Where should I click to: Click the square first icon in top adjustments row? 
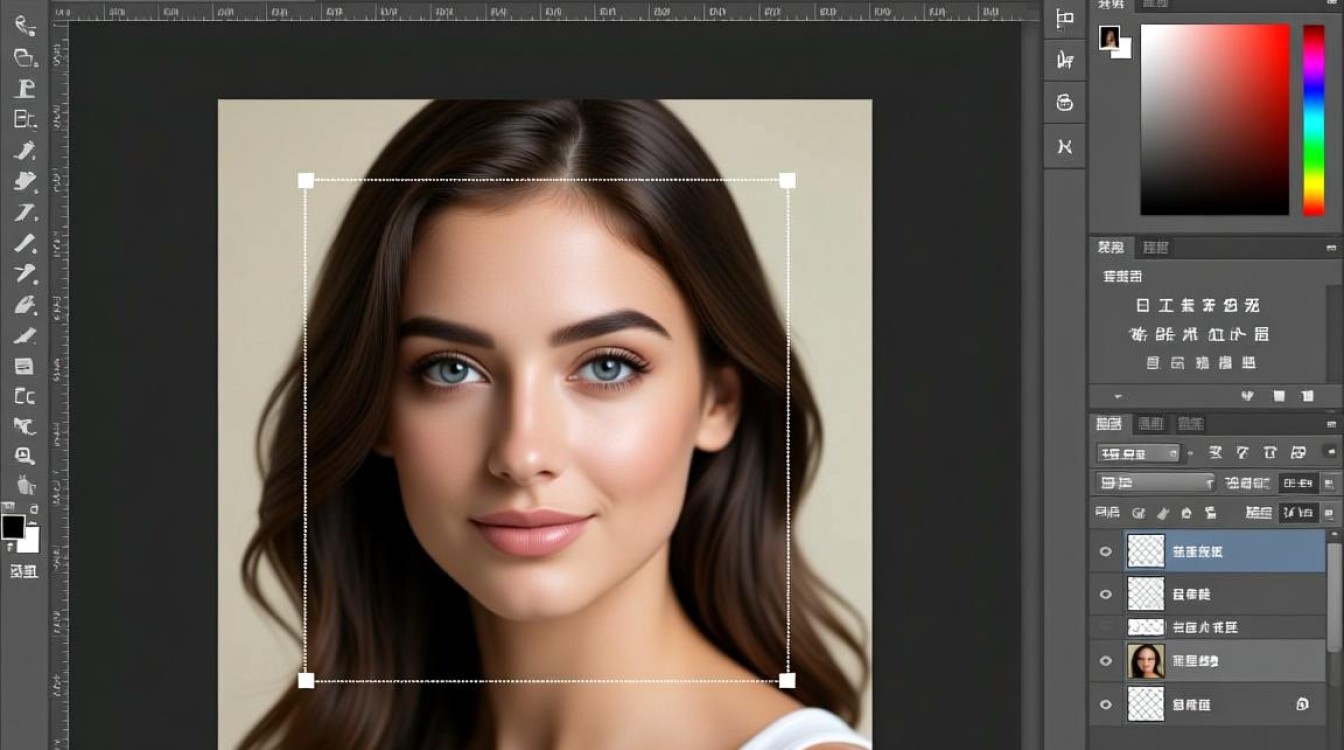pyautogui.click(x=1143, y=305)
